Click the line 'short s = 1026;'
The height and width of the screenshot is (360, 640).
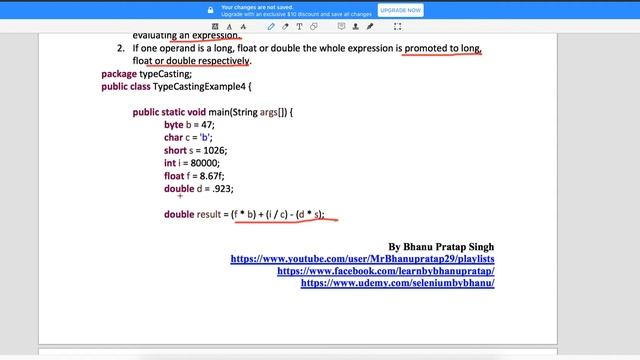coord(196,150)
